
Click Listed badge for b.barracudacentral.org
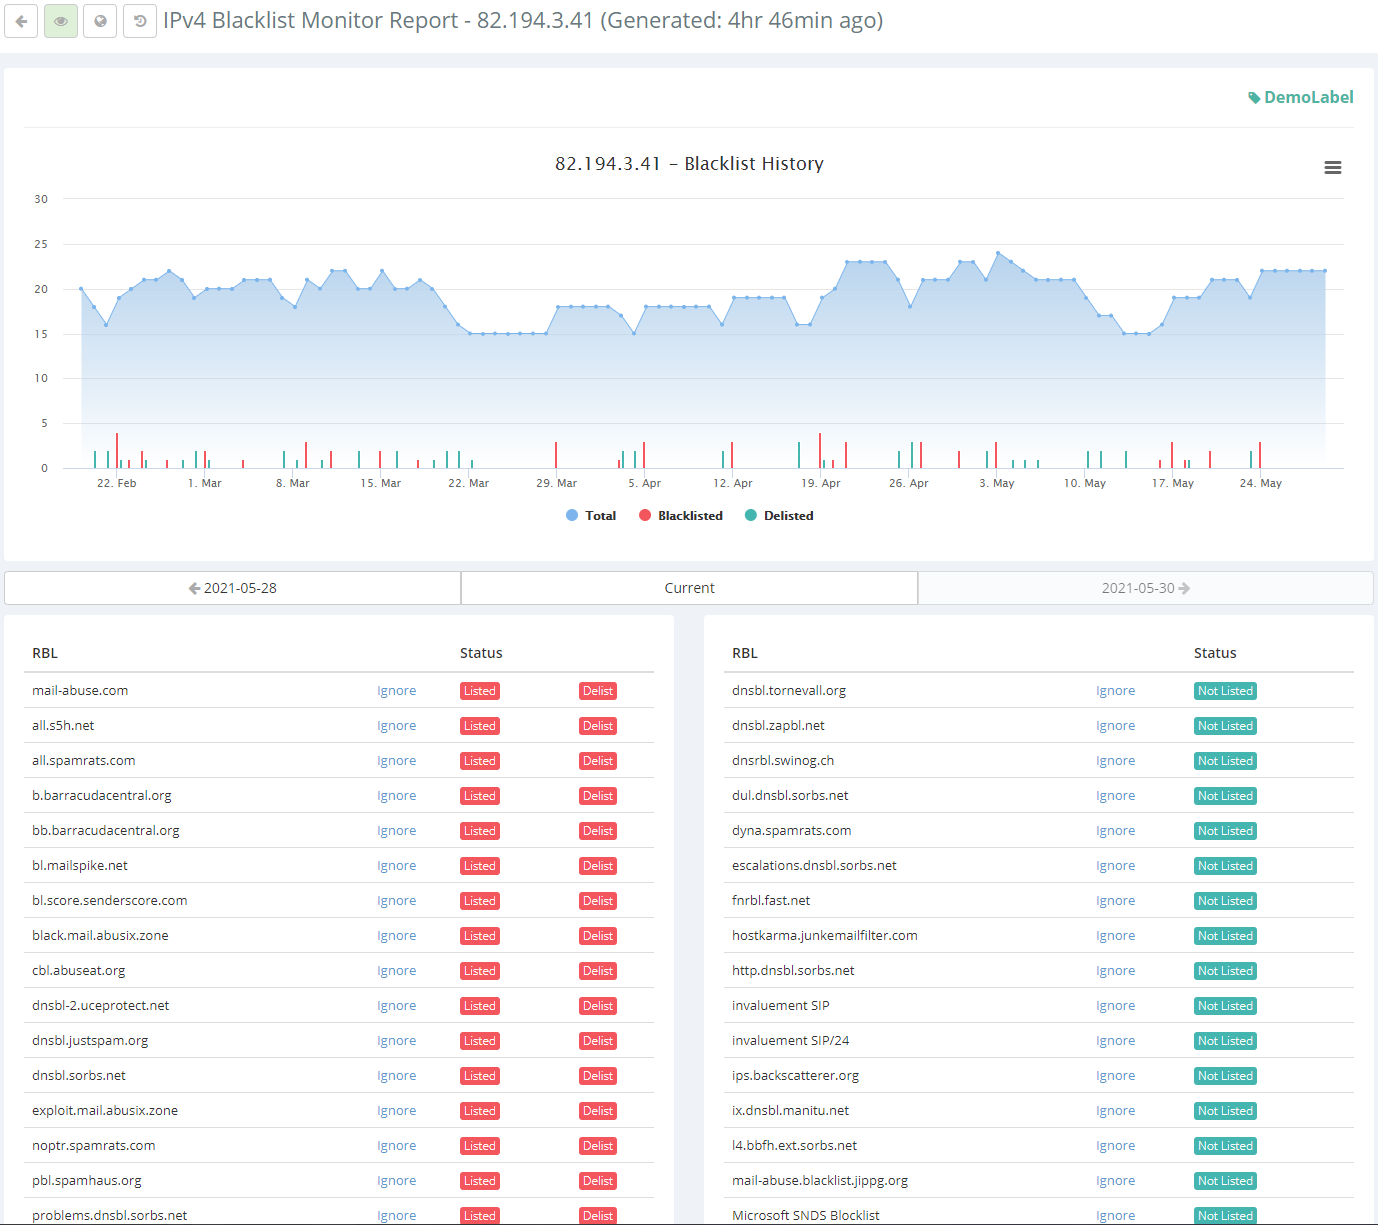point(479,796)
